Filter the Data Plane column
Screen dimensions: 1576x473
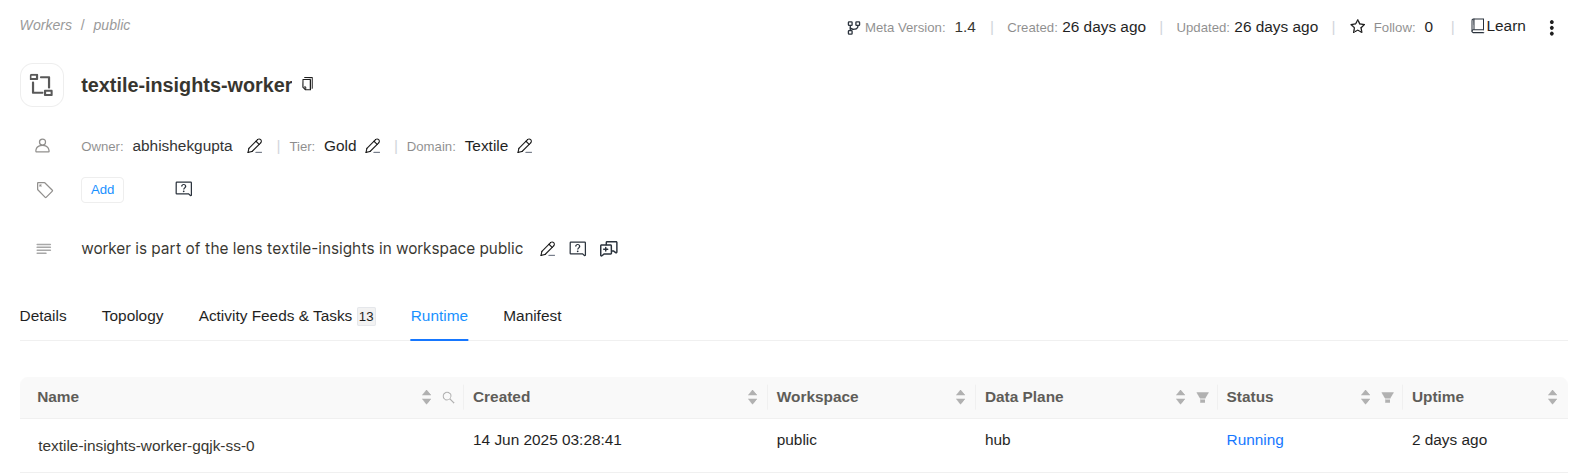pyautogui.click(x=1203, y=397)
